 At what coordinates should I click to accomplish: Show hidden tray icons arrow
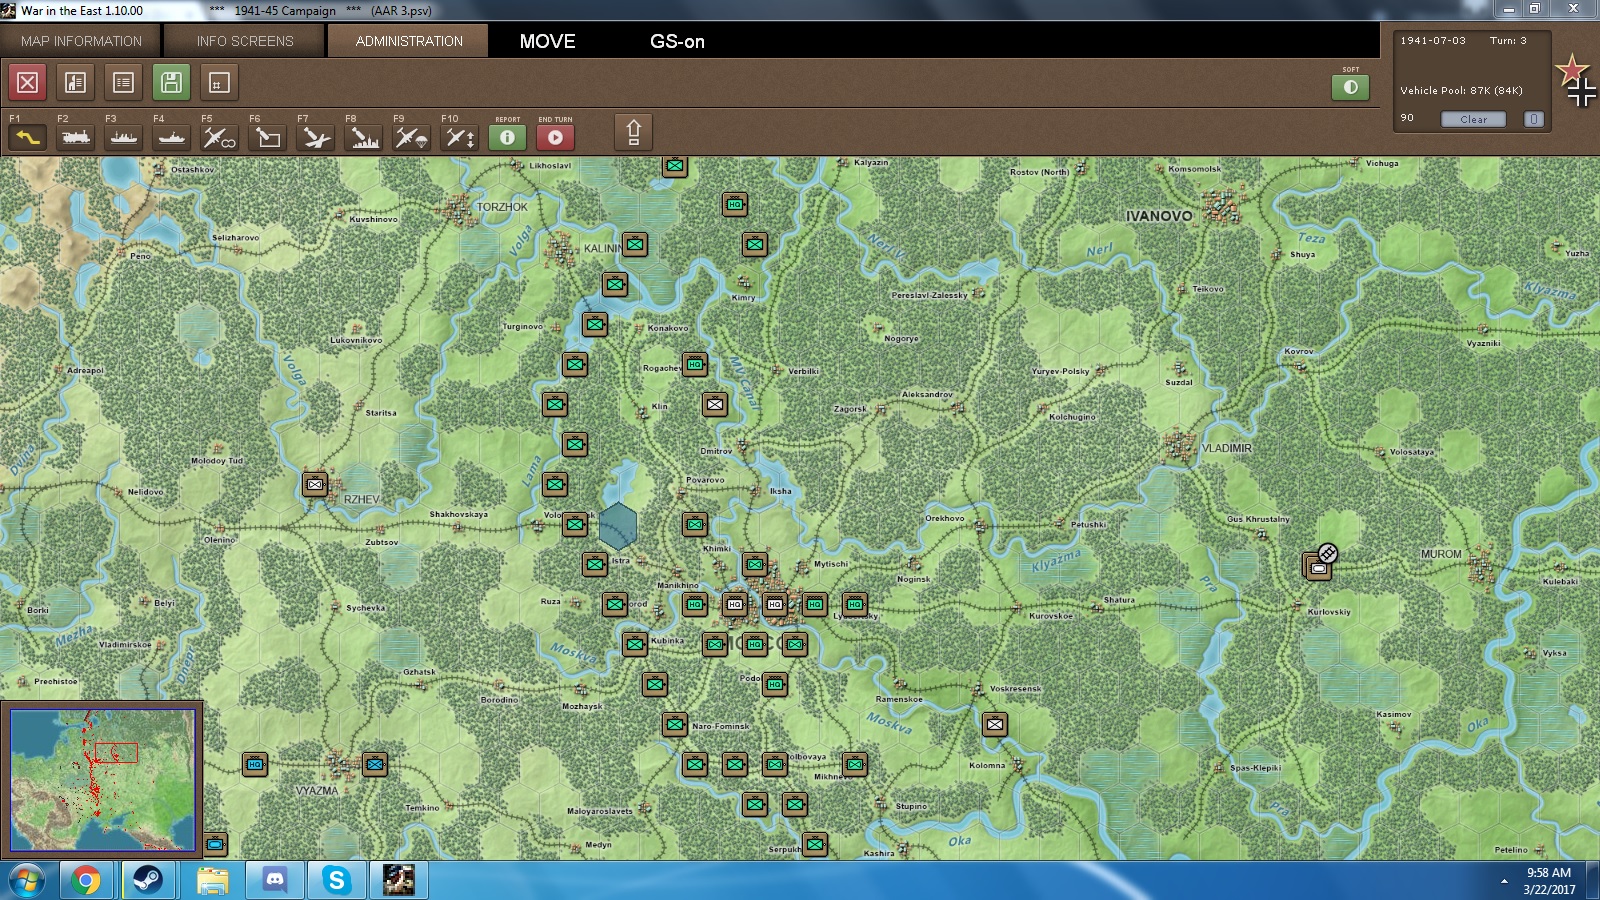pos(1504,881)
